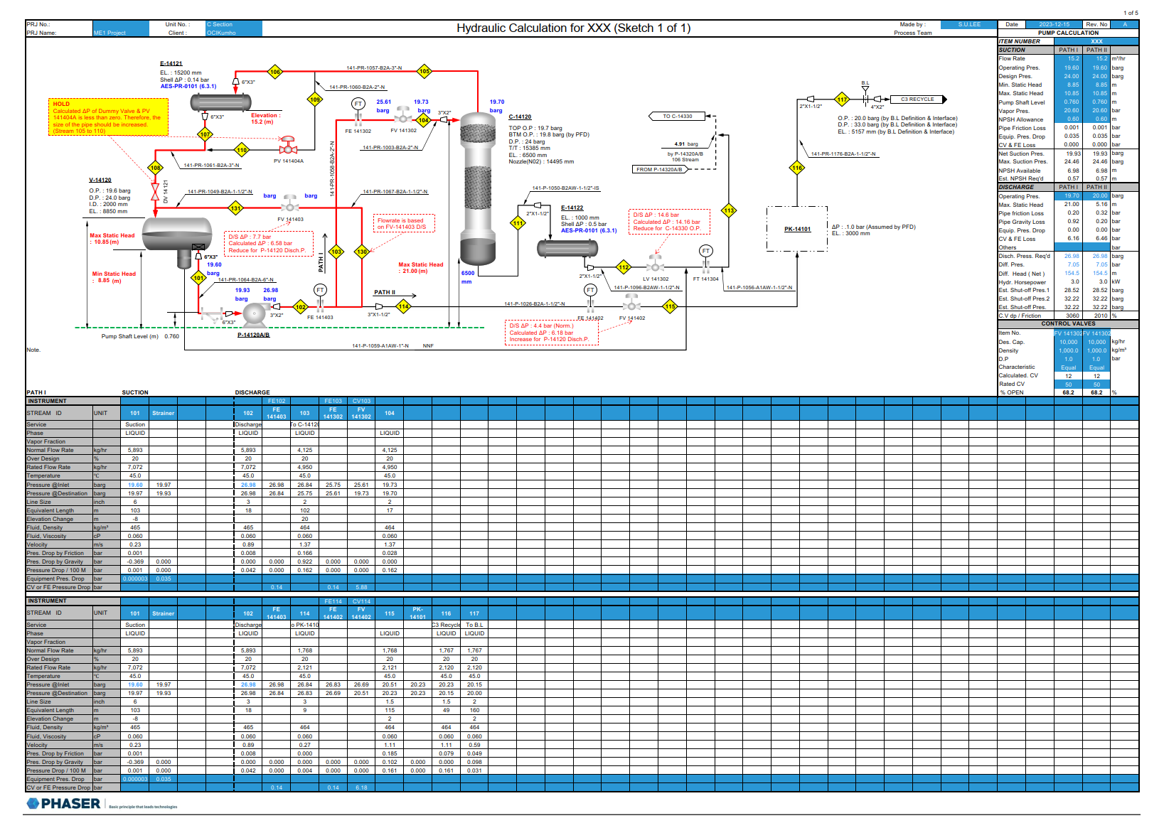Select the CONTROL VALVES section header
Screen dimensions: 1164x823
(x=1067, y=324)
